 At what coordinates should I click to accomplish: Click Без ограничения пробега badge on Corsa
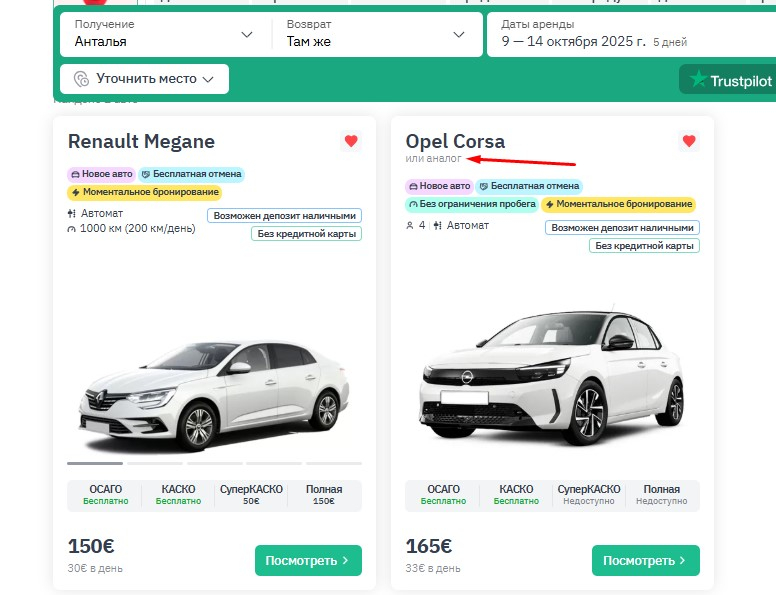click(471, 204)
